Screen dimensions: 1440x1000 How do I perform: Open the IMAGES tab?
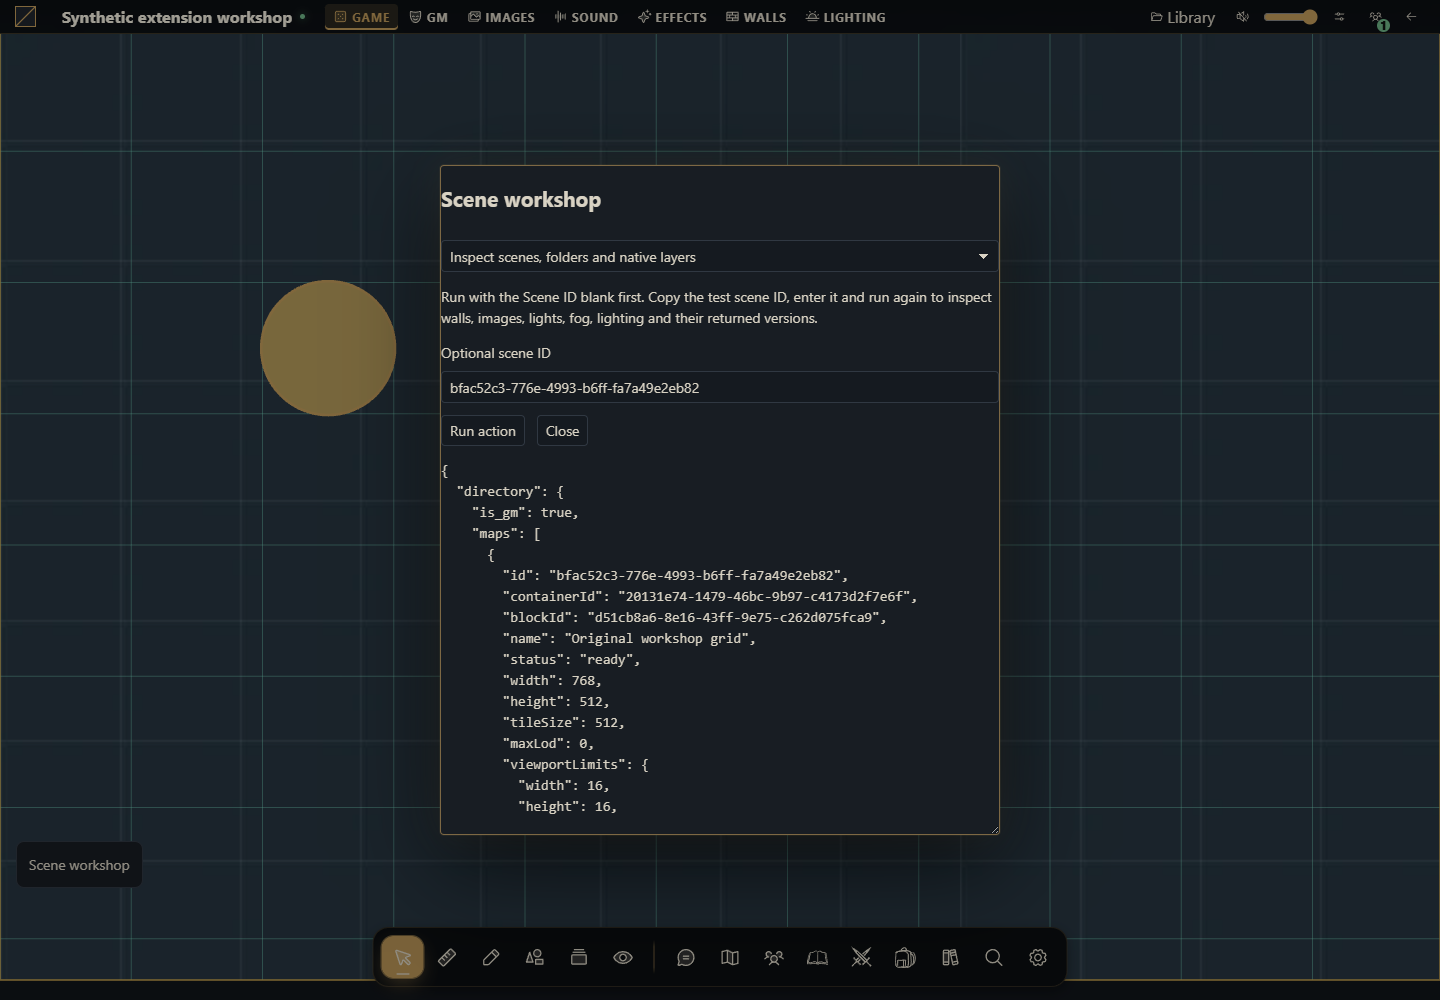pos(502,17)
